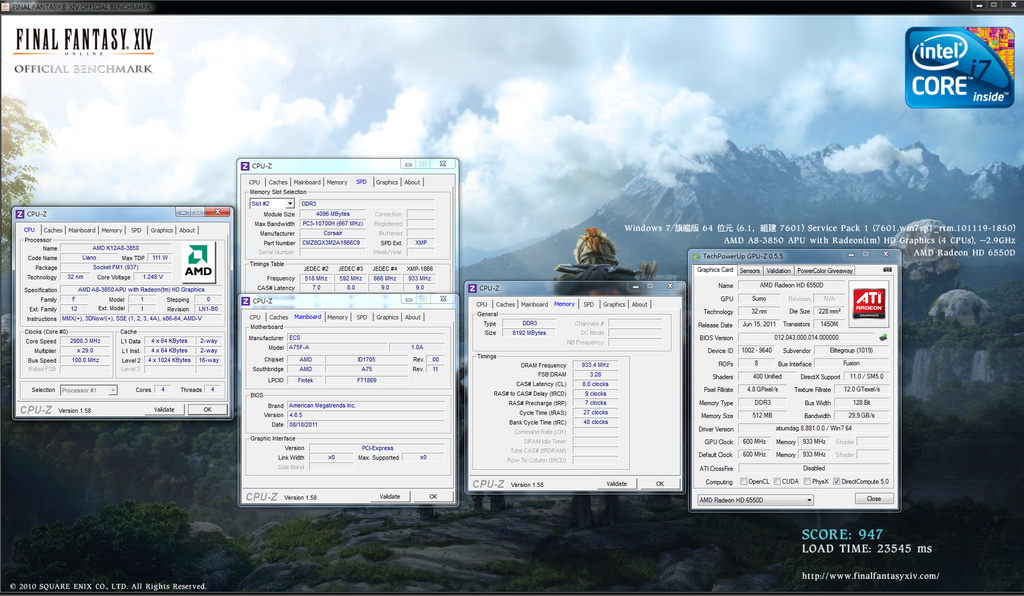Open the SPD tab in the CPU-Z Mainboard window

tap(362, 317)
